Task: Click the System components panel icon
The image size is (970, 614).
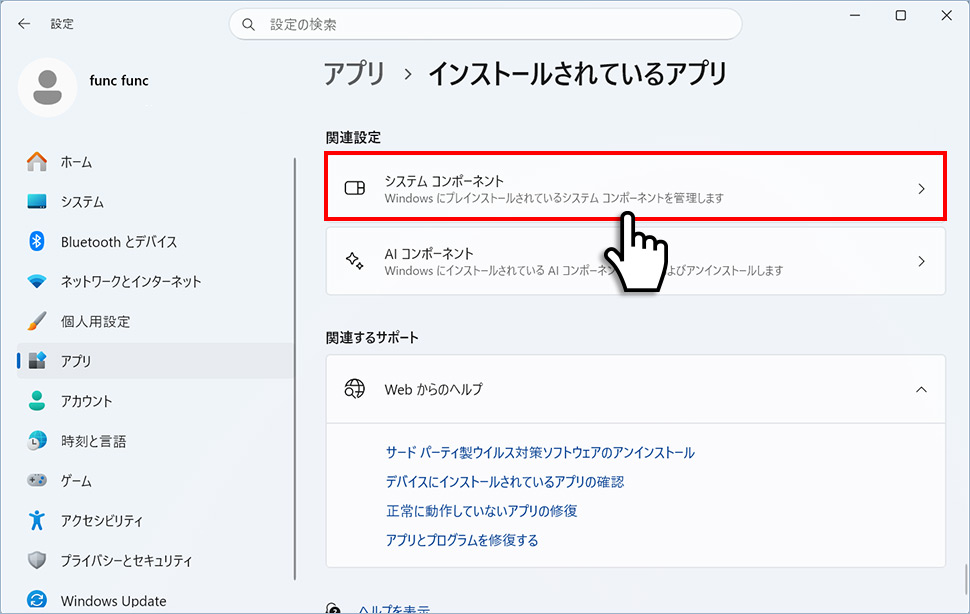Action: [x=354, y=188]
